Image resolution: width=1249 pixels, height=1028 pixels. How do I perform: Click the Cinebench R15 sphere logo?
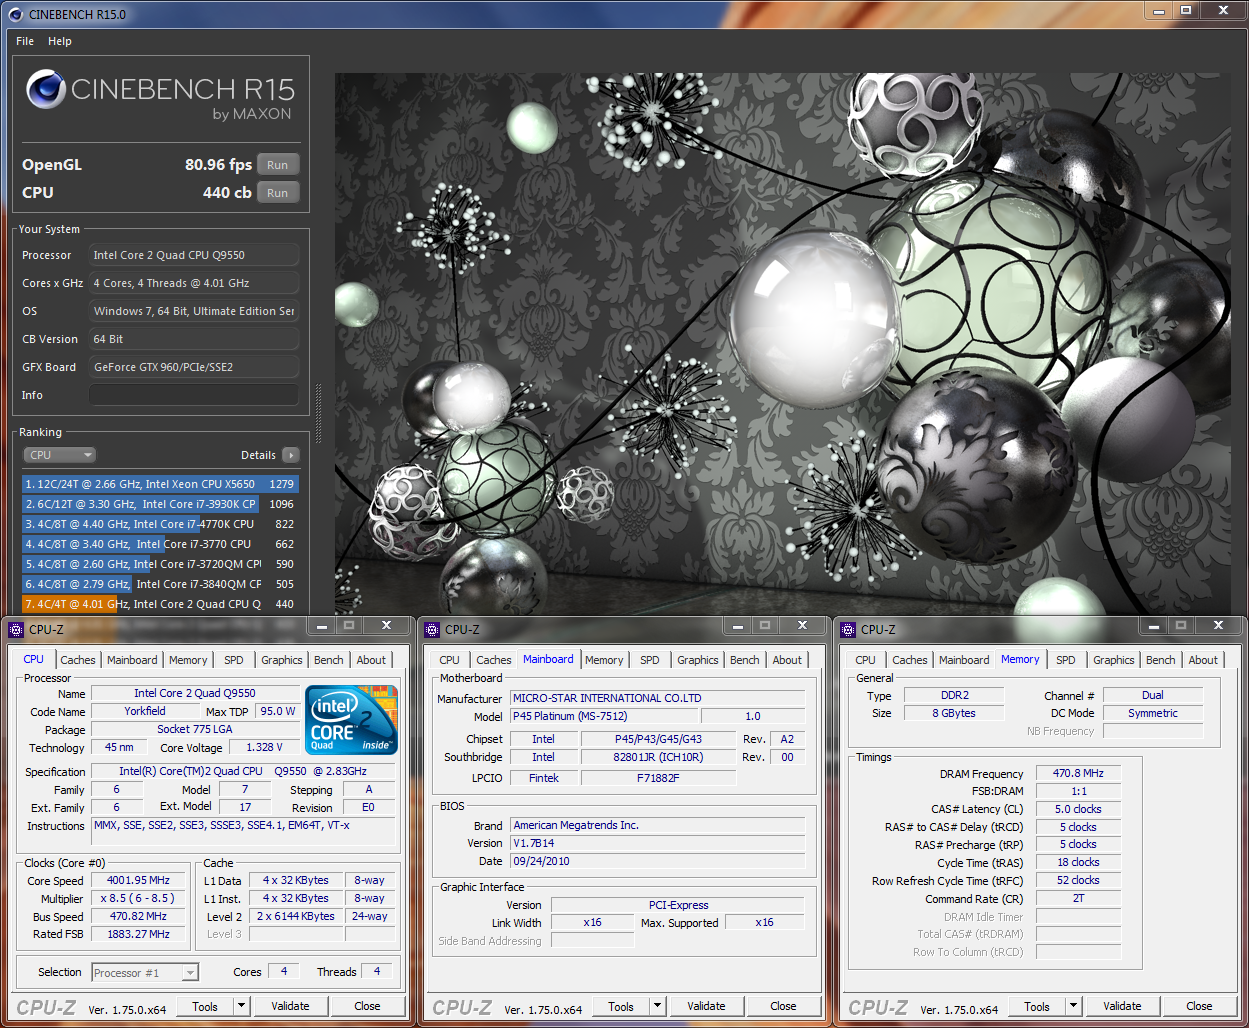click(x=46, y=89)
